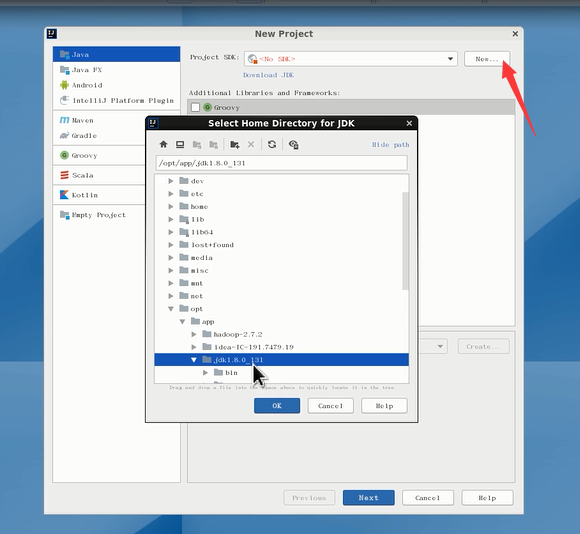
Task: Click the New Folder toolbar icon
Action: 235,144
